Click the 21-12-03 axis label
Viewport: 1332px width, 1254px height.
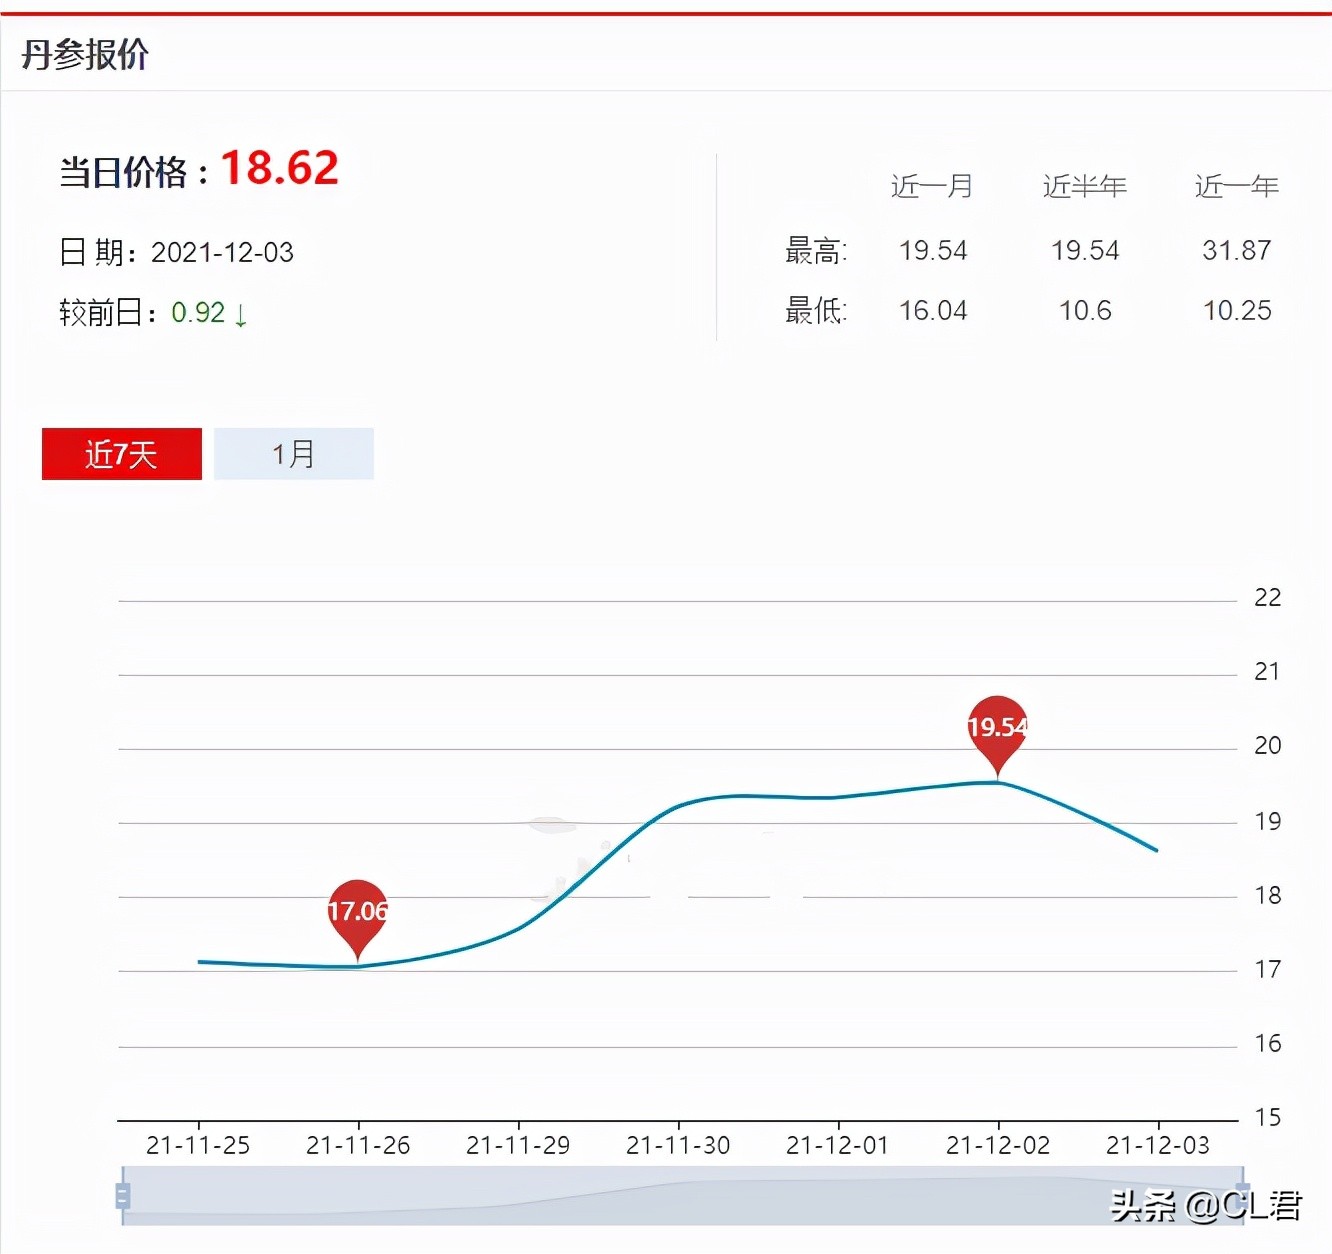(x=1158, y=1145)
